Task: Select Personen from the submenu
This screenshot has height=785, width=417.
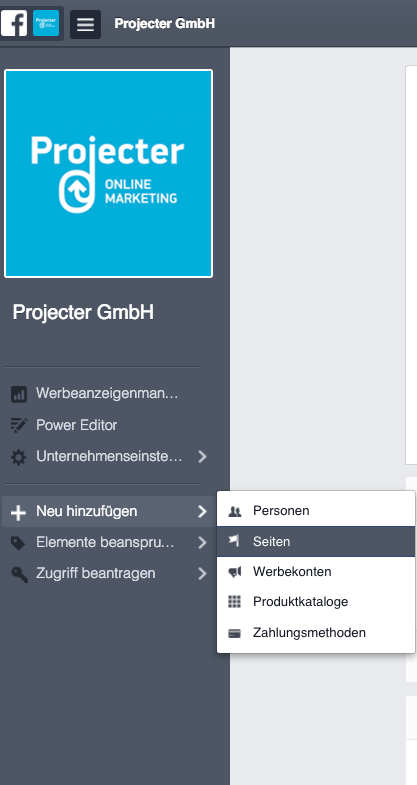Action: pos(316,511)
